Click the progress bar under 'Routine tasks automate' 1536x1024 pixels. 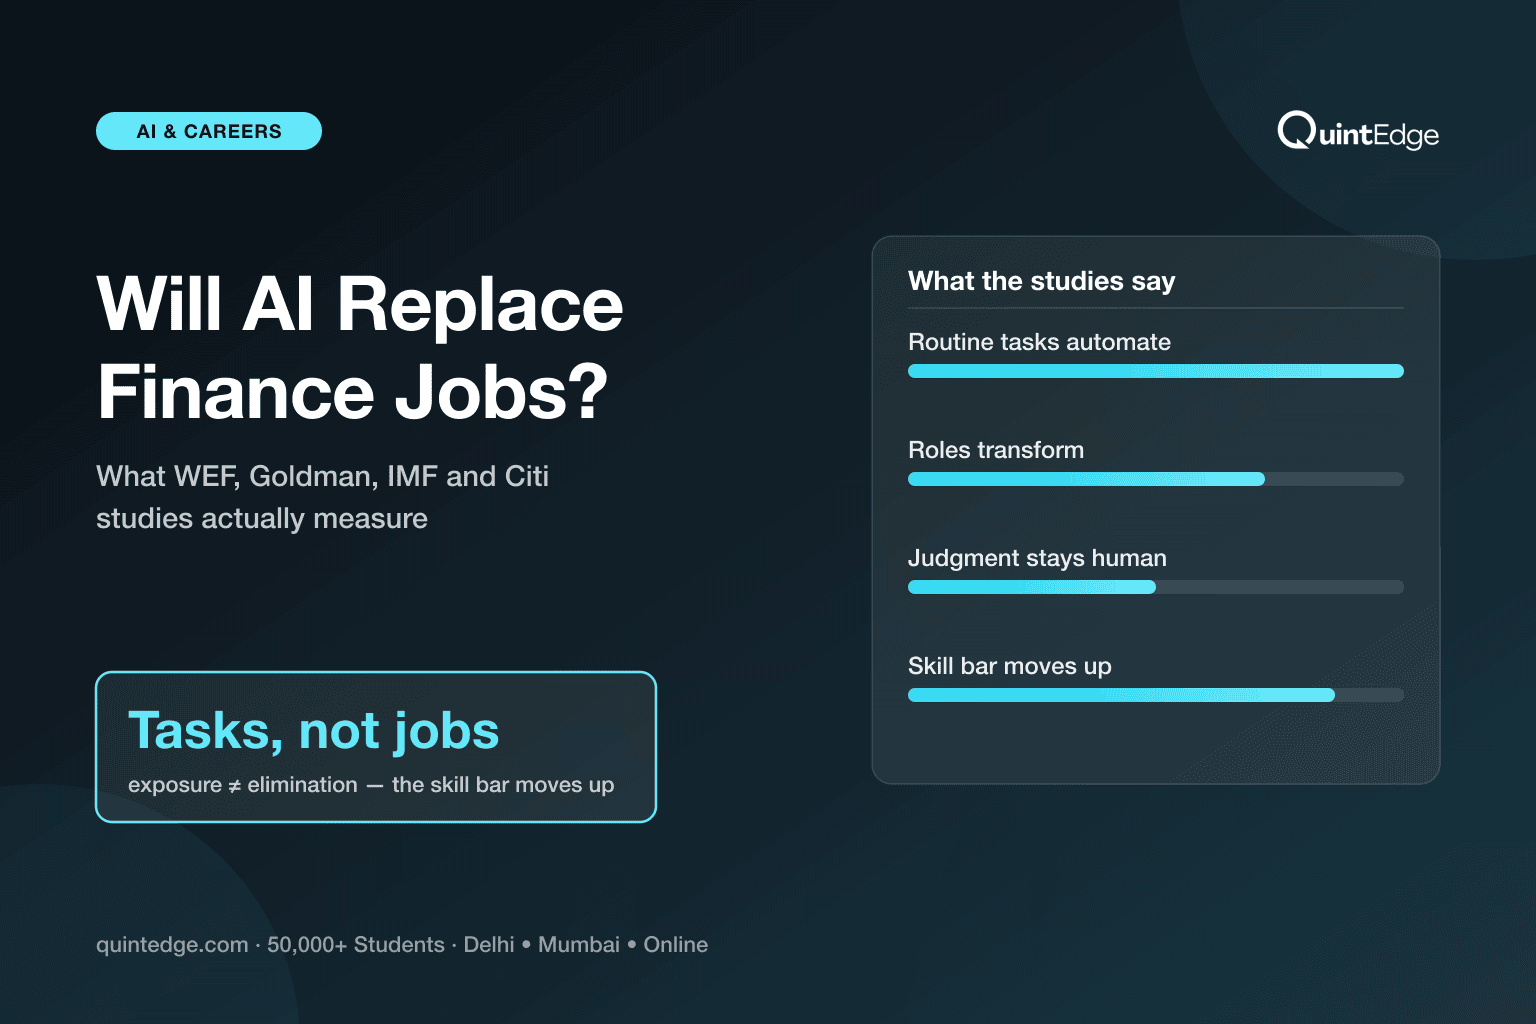click(1156, 371)
